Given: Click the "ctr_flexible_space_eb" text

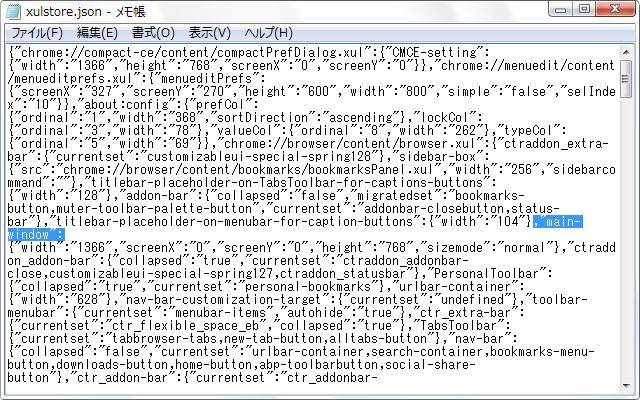Looking at the screenshot, I should pos(185,326).
